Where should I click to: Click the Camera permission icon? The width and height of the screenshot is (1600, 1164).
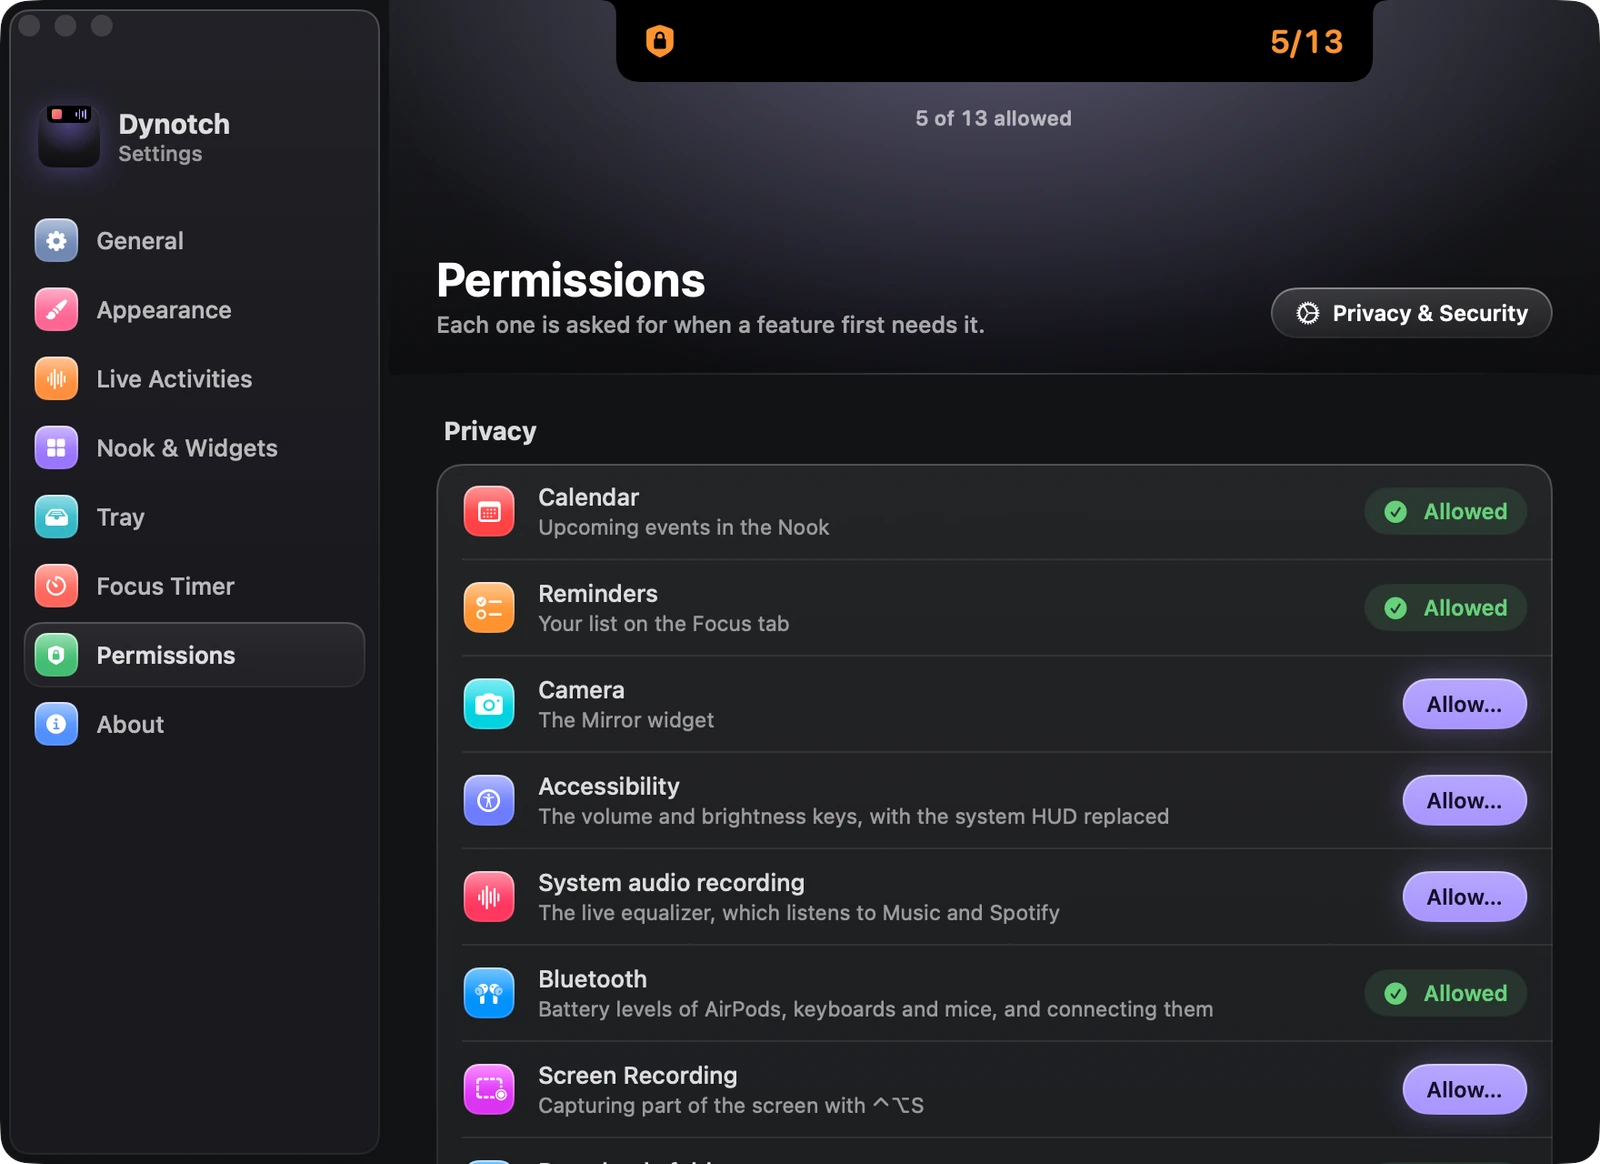pos(489,704)
